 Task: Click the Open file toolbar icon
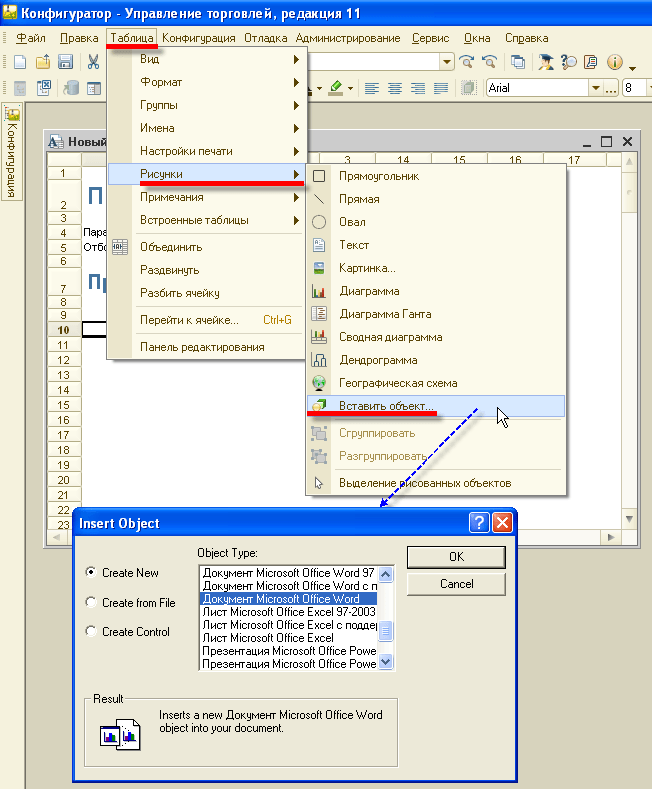[x=43, y=62]
